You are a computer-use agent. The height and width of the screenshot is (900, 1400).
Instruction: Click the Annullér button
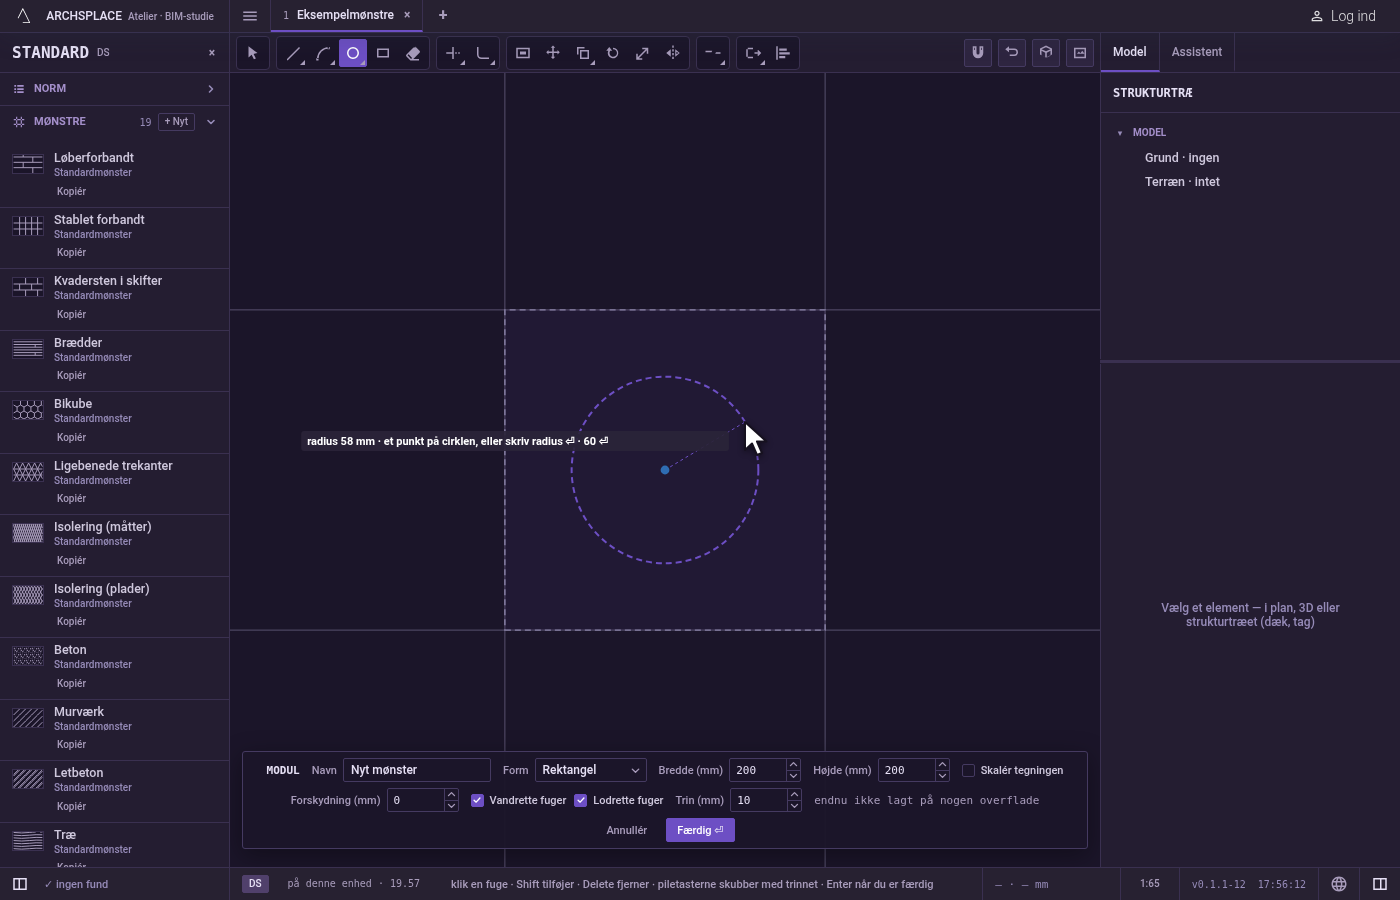627,830
